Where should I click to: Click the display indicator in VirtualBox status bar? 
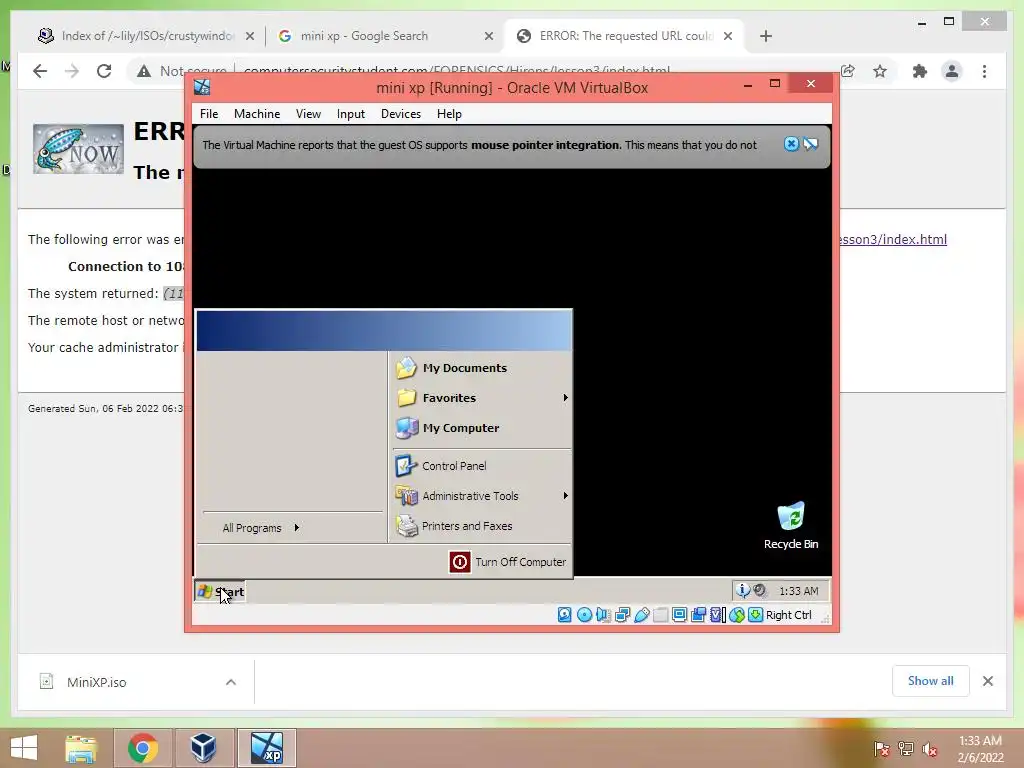pos(679,615)
